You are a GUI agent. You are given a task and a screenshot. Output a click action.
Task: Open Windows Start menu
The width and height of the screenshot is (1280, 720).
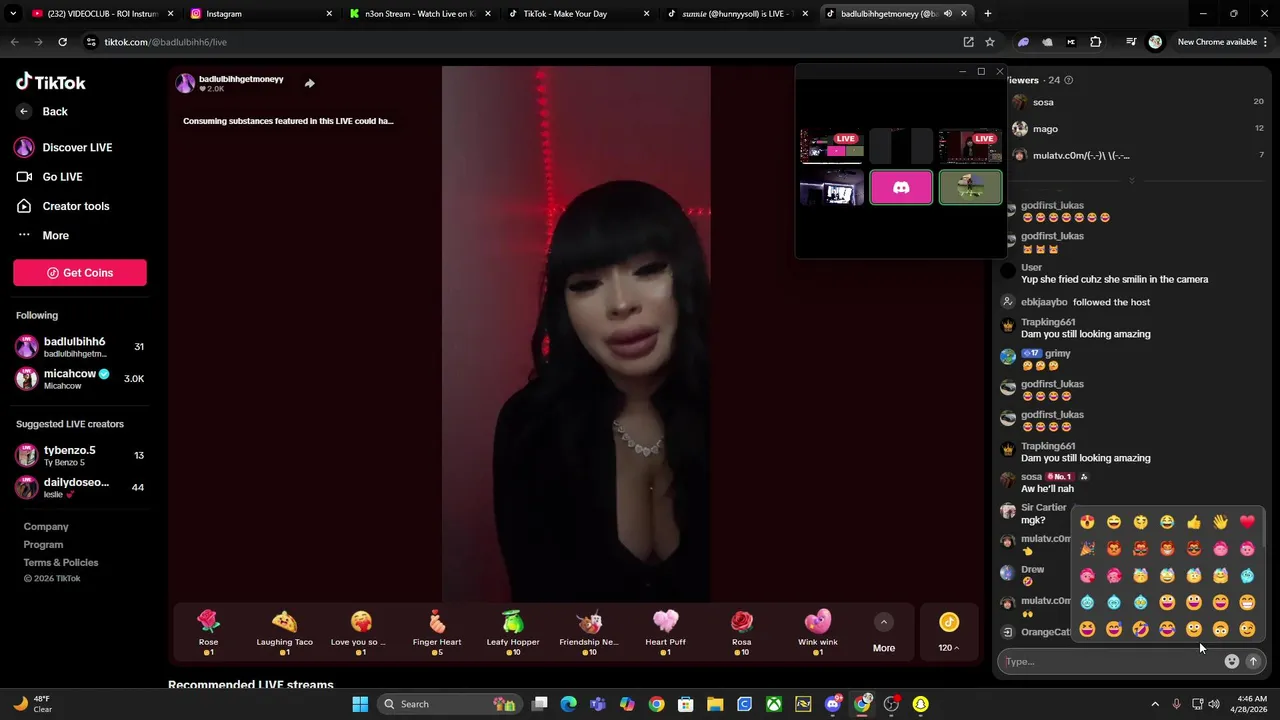[360, 704]
